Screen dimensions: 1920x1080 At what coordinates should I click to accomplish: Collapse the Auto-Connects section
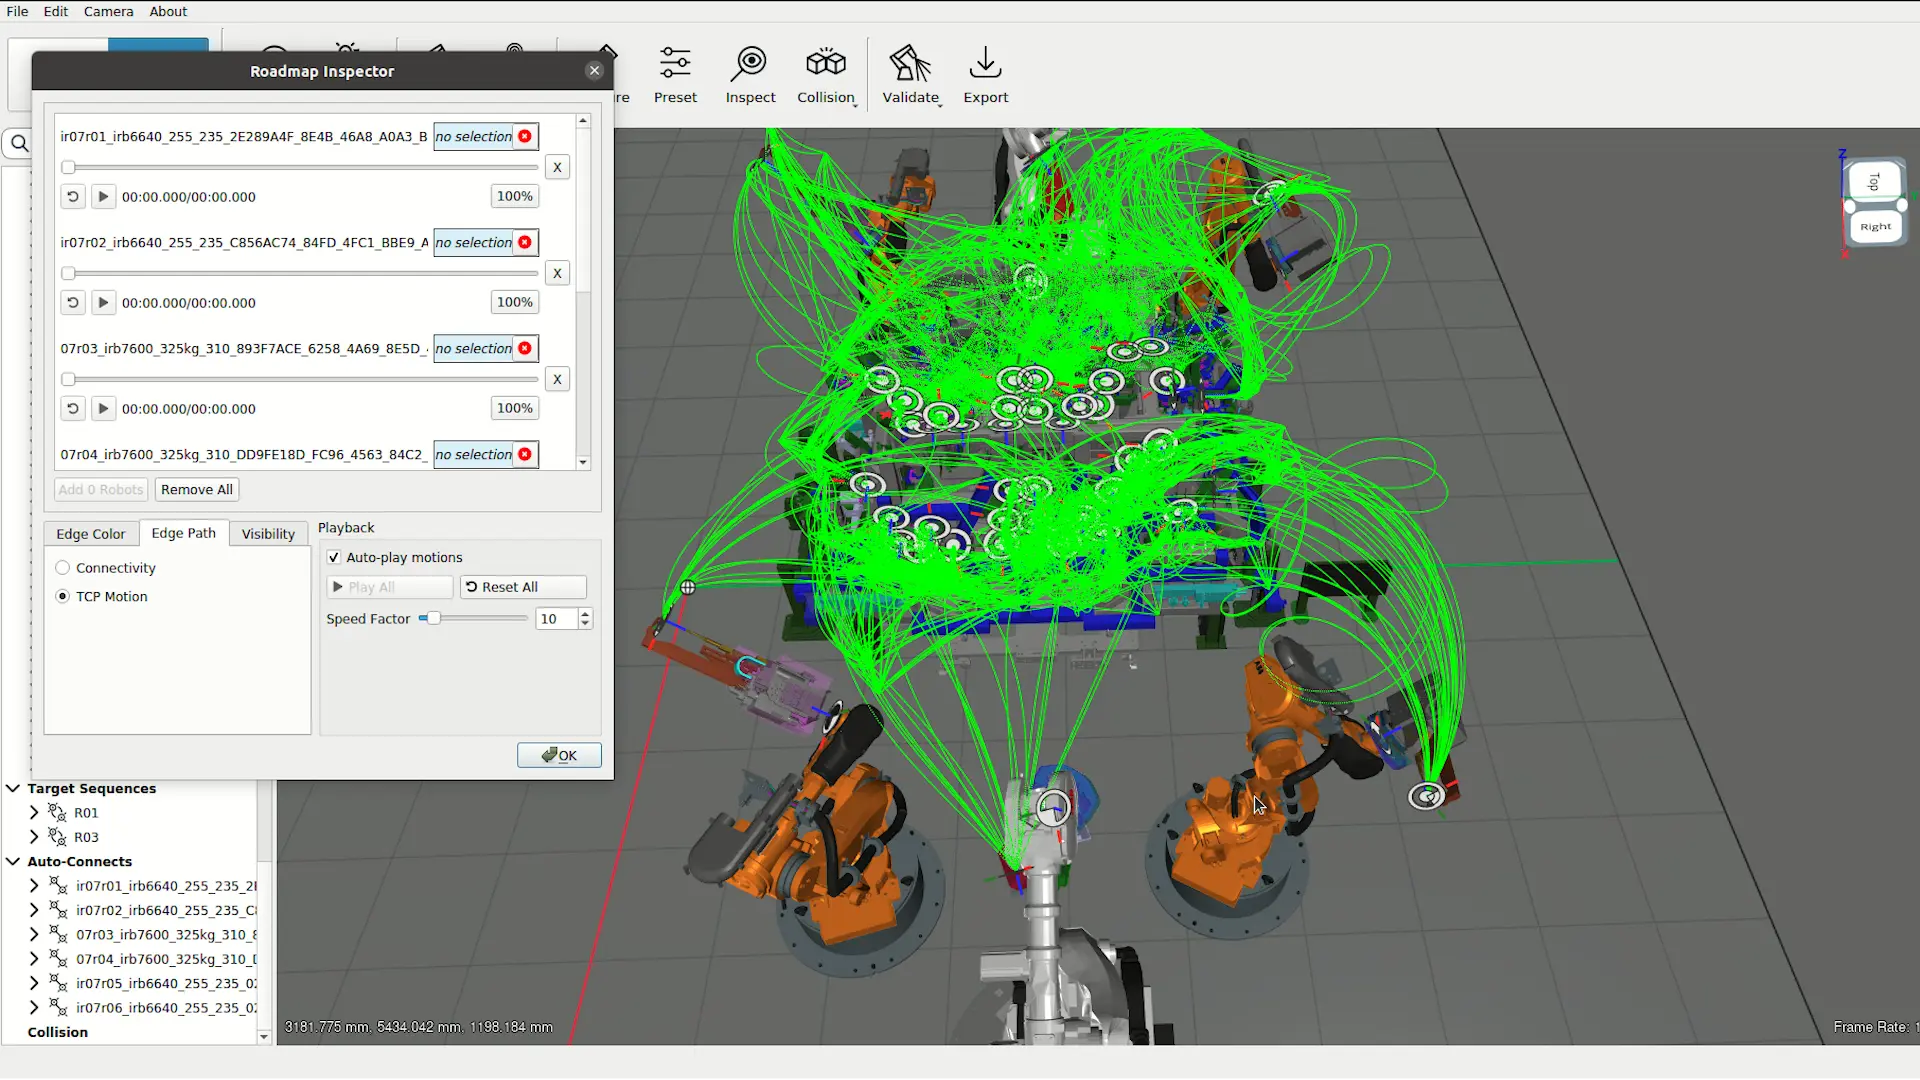click(13, 862)
